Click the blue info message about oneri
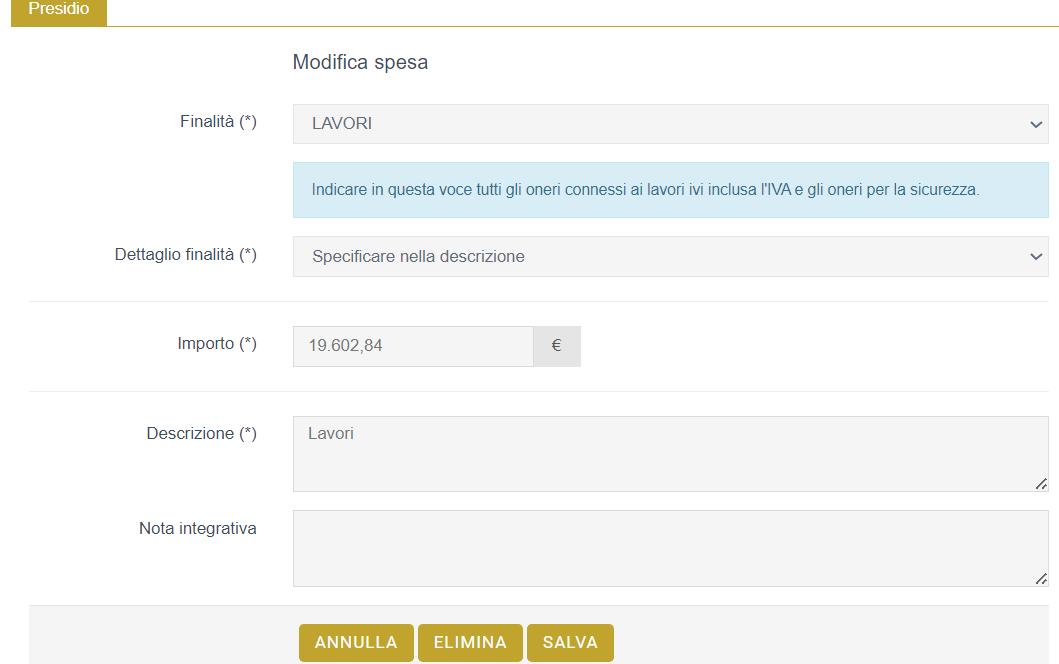 671,190
